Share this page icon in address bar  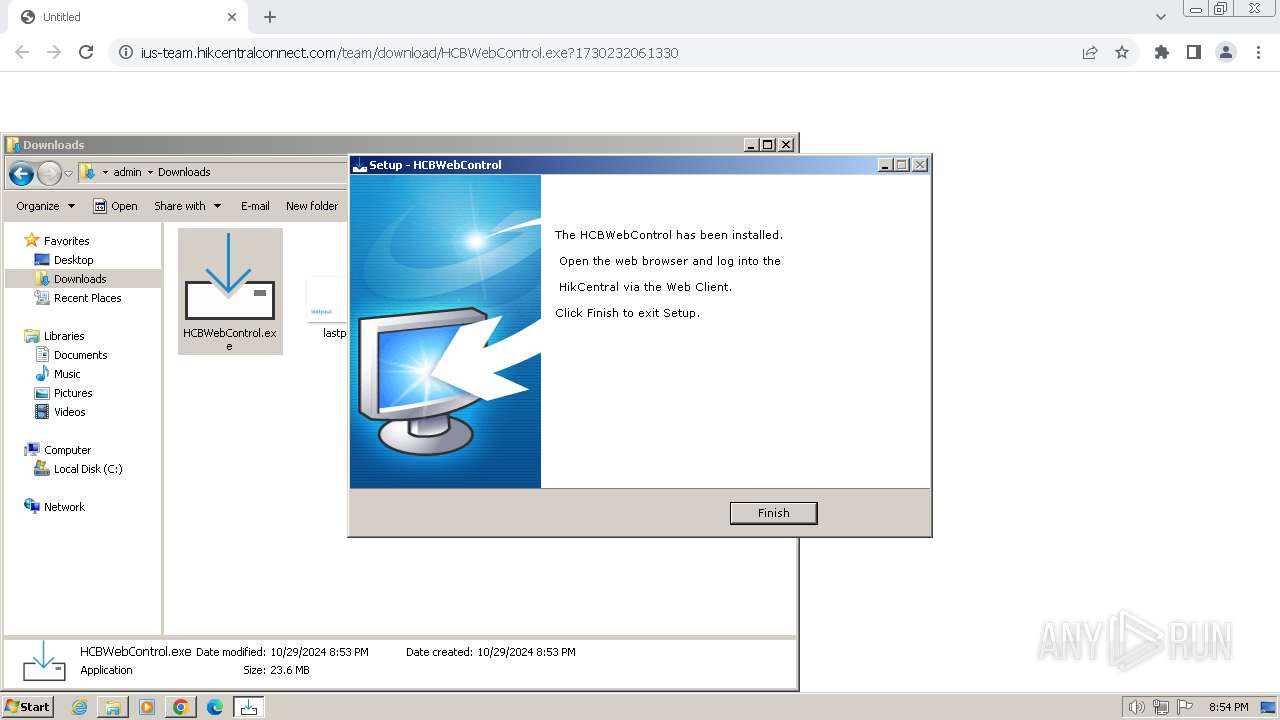(x=1090, y=52)
